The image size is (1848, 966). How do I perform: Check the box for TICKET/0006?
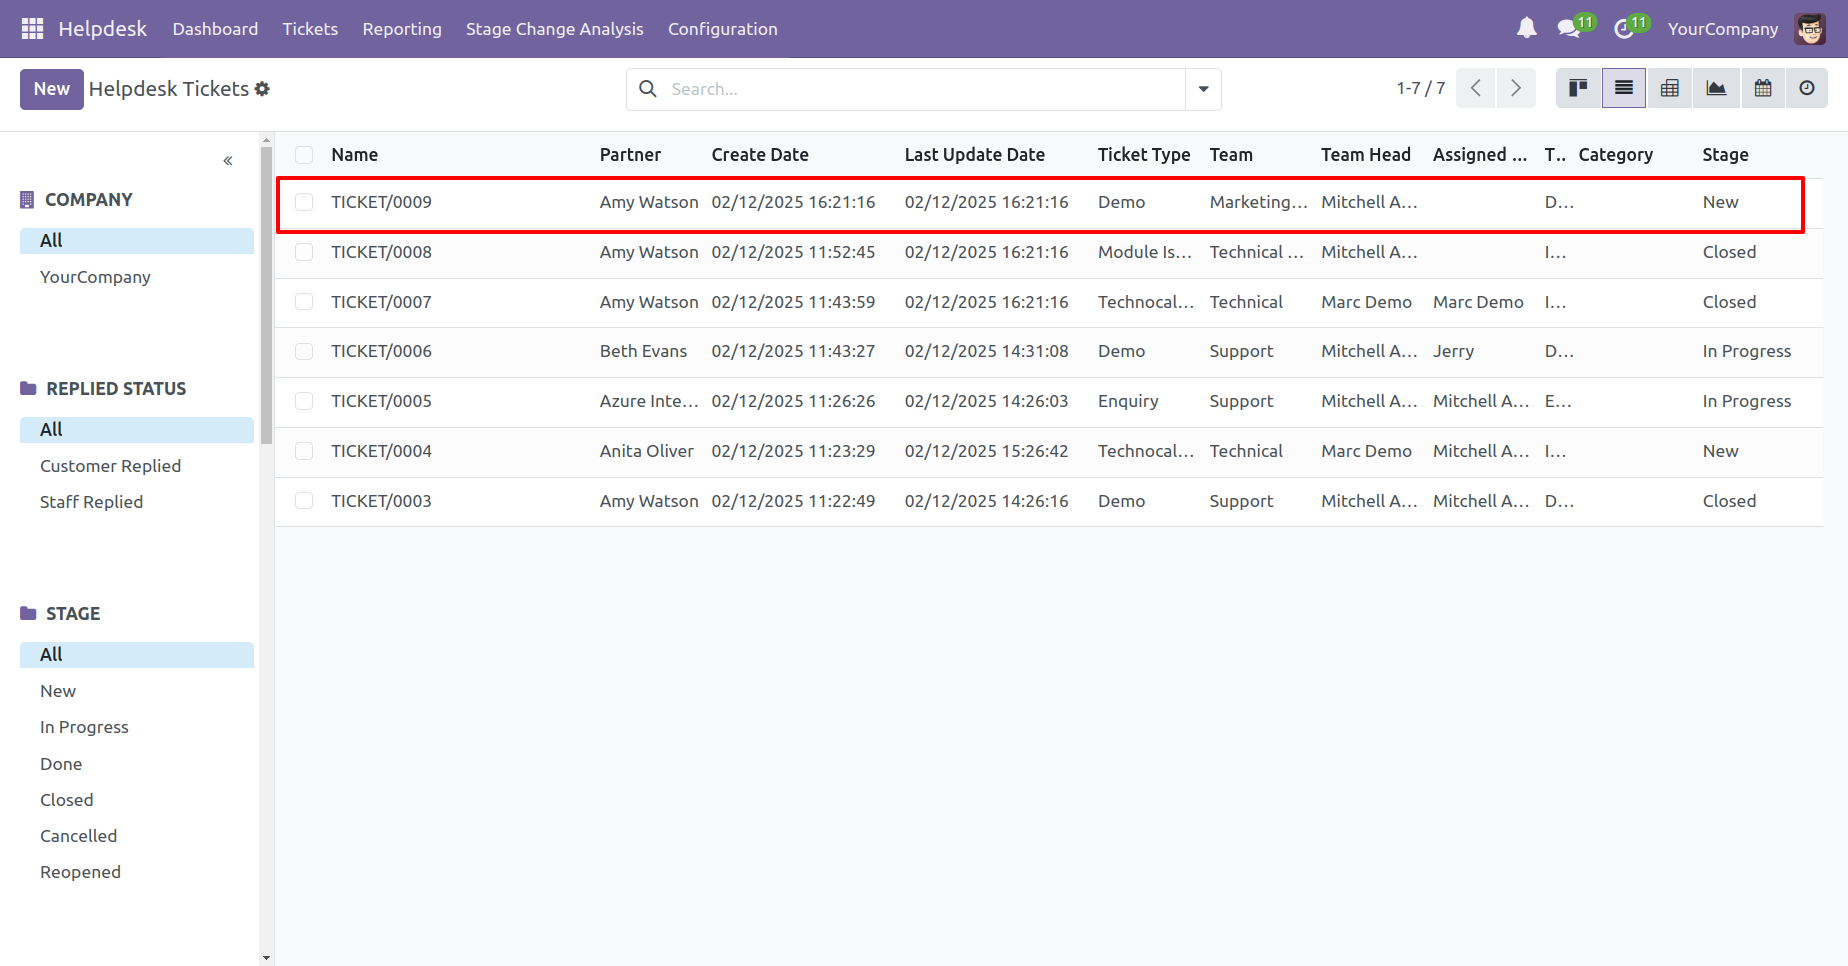[304, 351]
